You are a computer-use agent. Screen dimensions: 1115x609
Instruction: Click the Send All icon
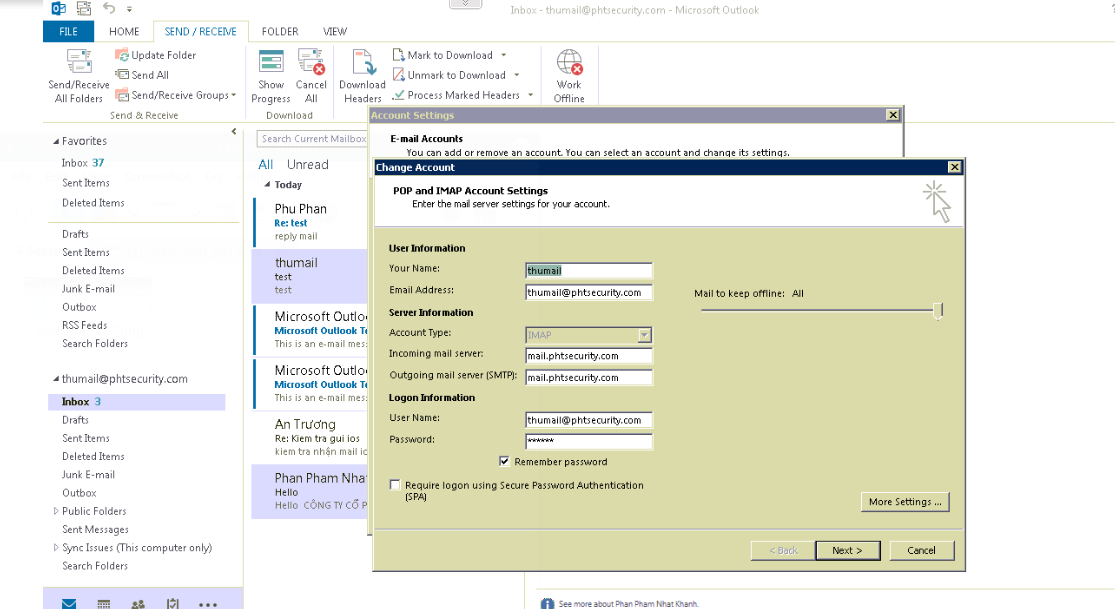pos(122,75)
